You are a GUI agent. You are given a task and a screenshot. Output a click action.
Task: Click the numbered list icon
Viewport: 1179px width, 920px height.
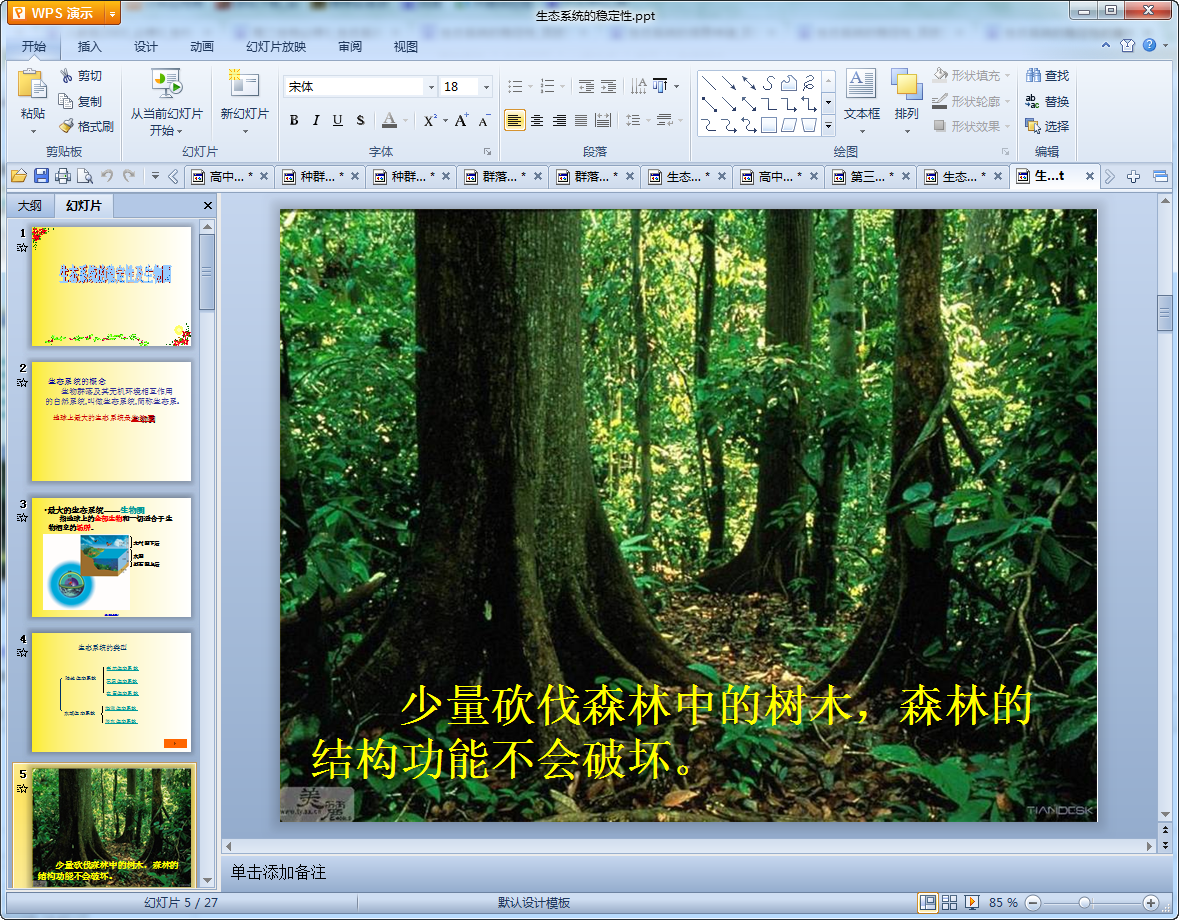click(x=547, y=86)
